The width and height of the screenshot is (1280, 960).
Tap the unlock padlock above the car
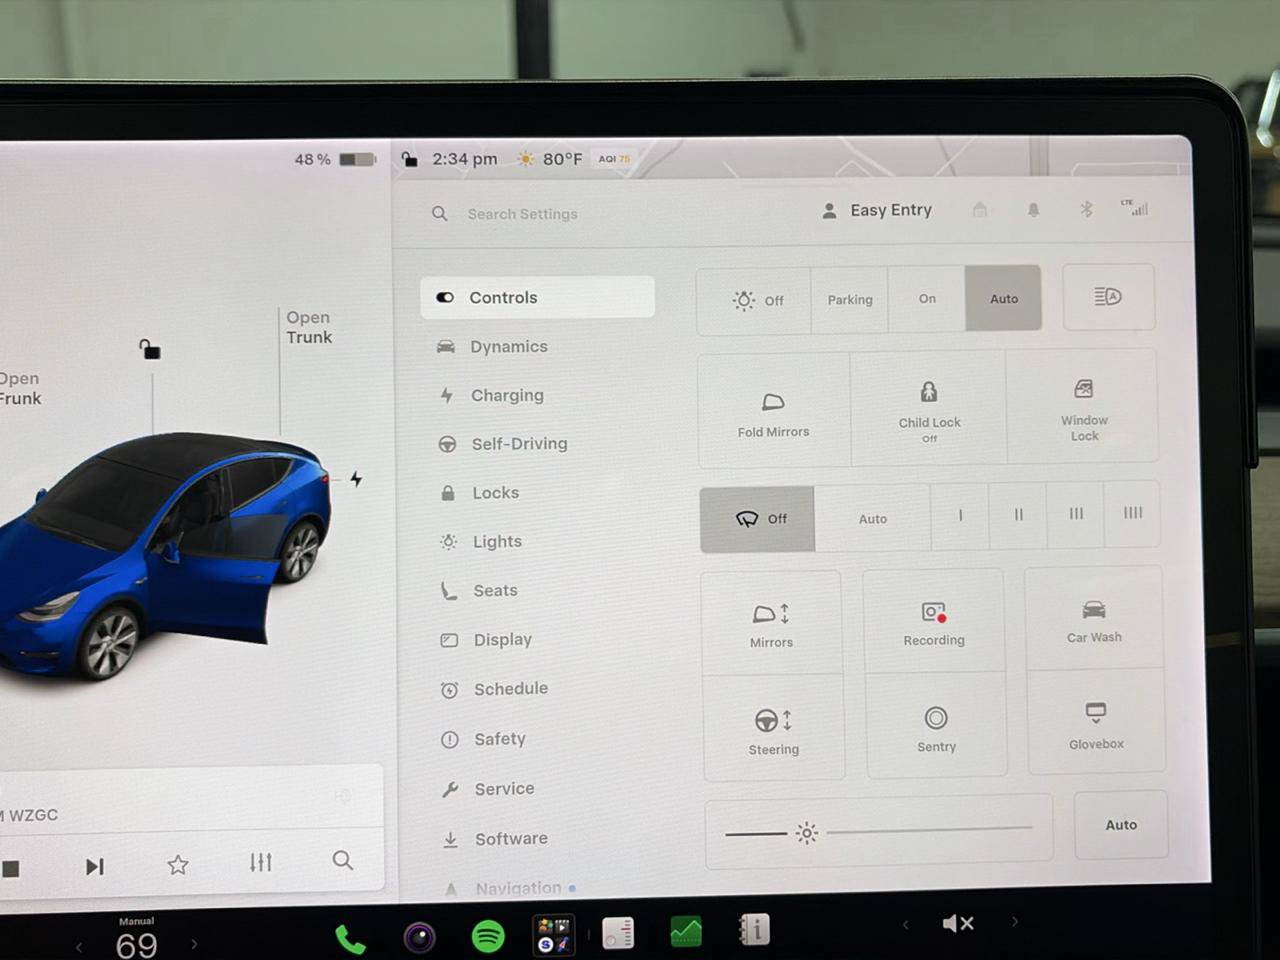click(x=150, y=349)
